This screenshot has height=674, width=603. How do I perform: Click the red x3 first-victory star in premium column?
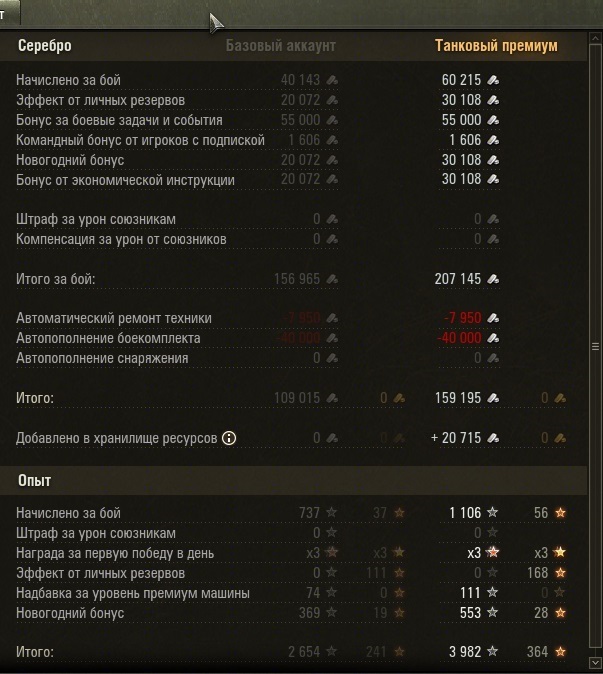[493, 553]
